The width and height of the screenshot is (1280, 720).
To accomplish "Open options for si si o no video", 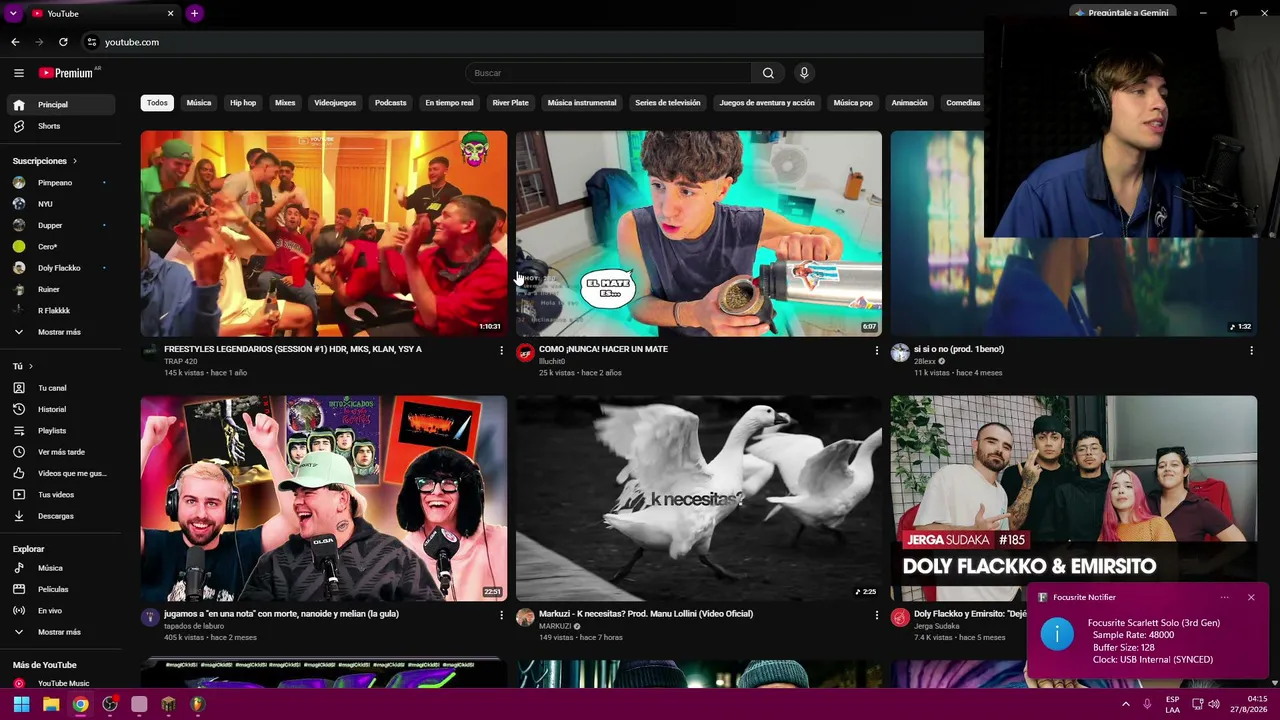I will pos(1251,350).
